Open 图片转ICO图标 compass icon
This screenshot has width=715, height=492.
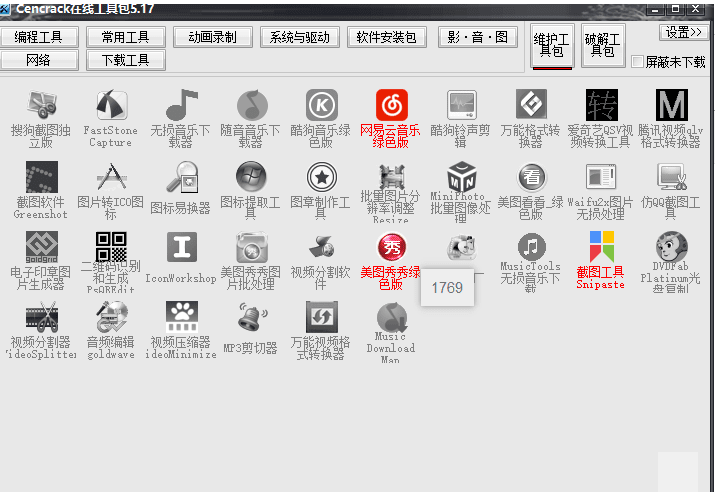click(111, 176)
